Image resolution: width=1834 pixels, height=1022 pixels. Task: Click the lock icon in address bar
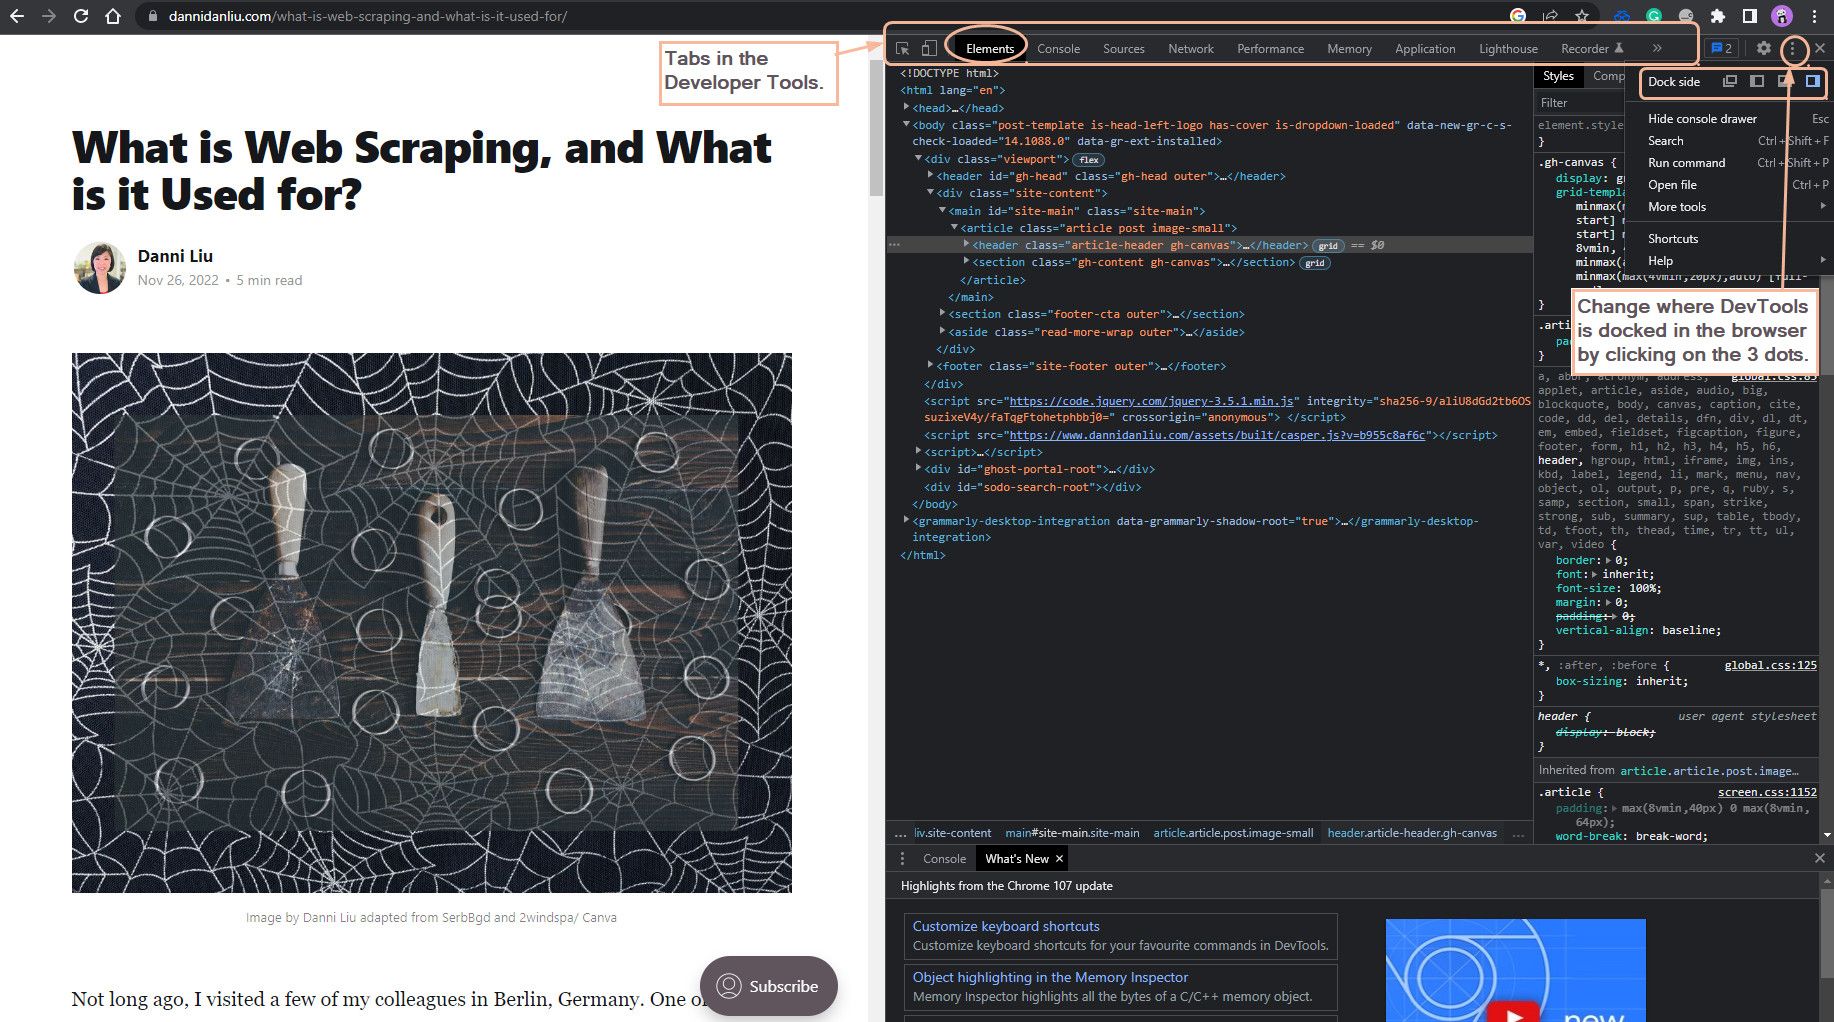(153, 16)
